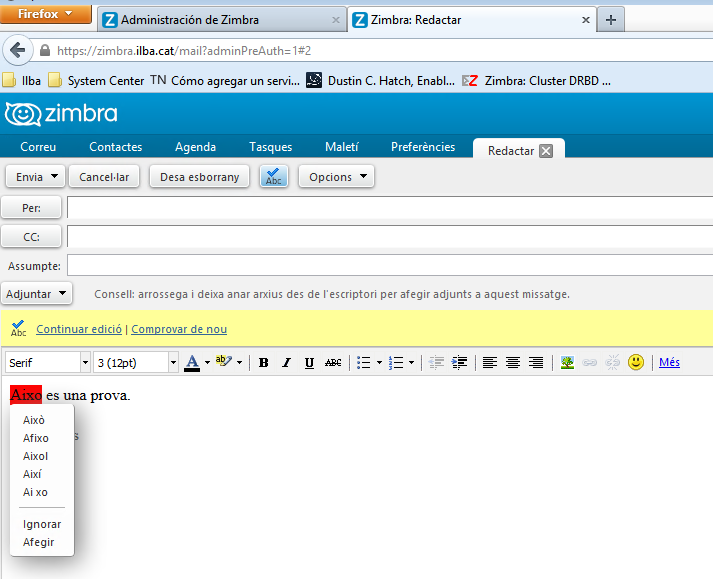This screenshot has width=713, height=579.
Task: Click into the CC address field
Action: [x=390, y=237]
